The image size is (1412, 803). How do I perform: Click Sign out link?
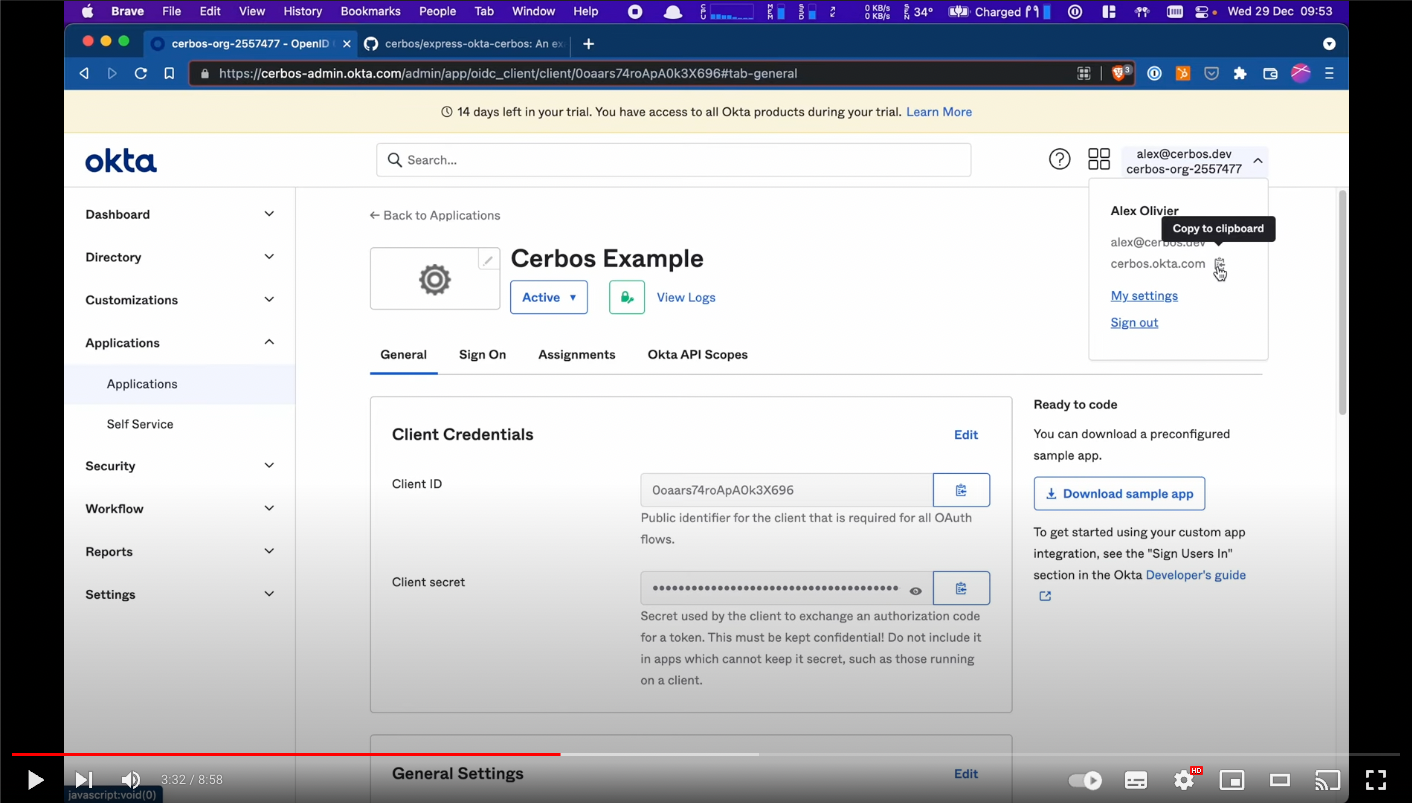pos(1134,323)
